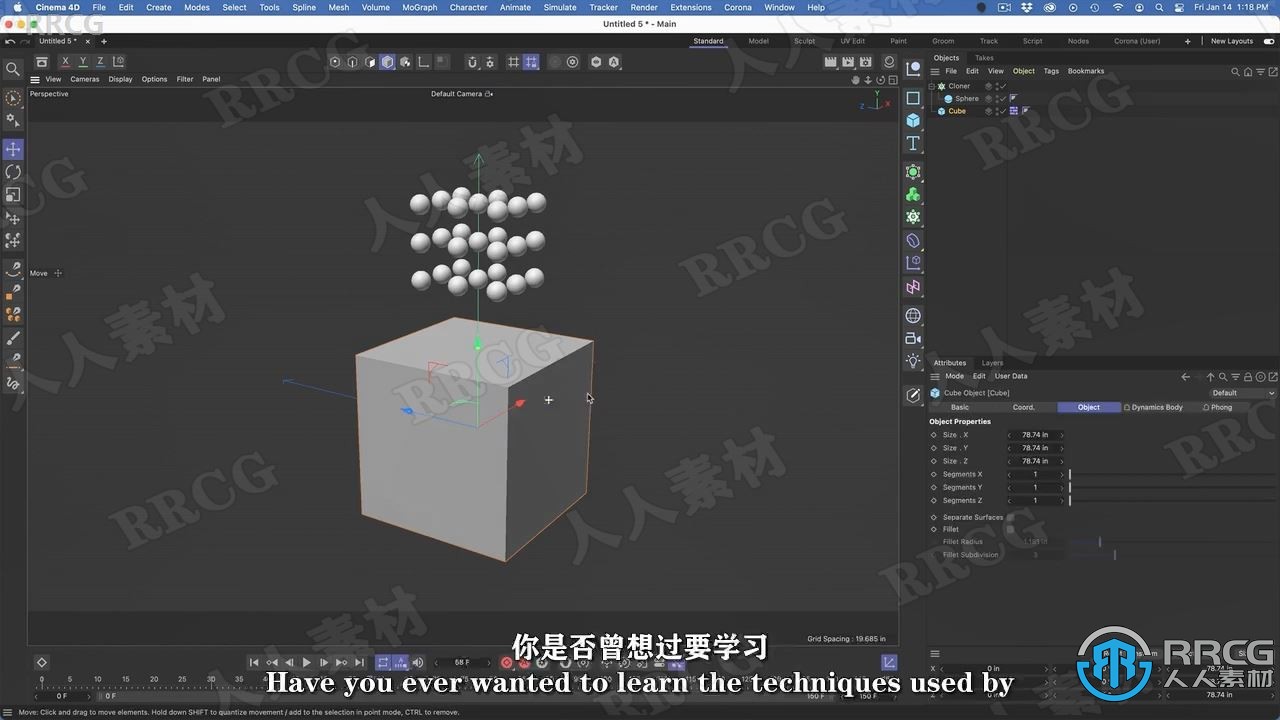Enable the Separate Surfaces checkbox

coord(1010,517)
